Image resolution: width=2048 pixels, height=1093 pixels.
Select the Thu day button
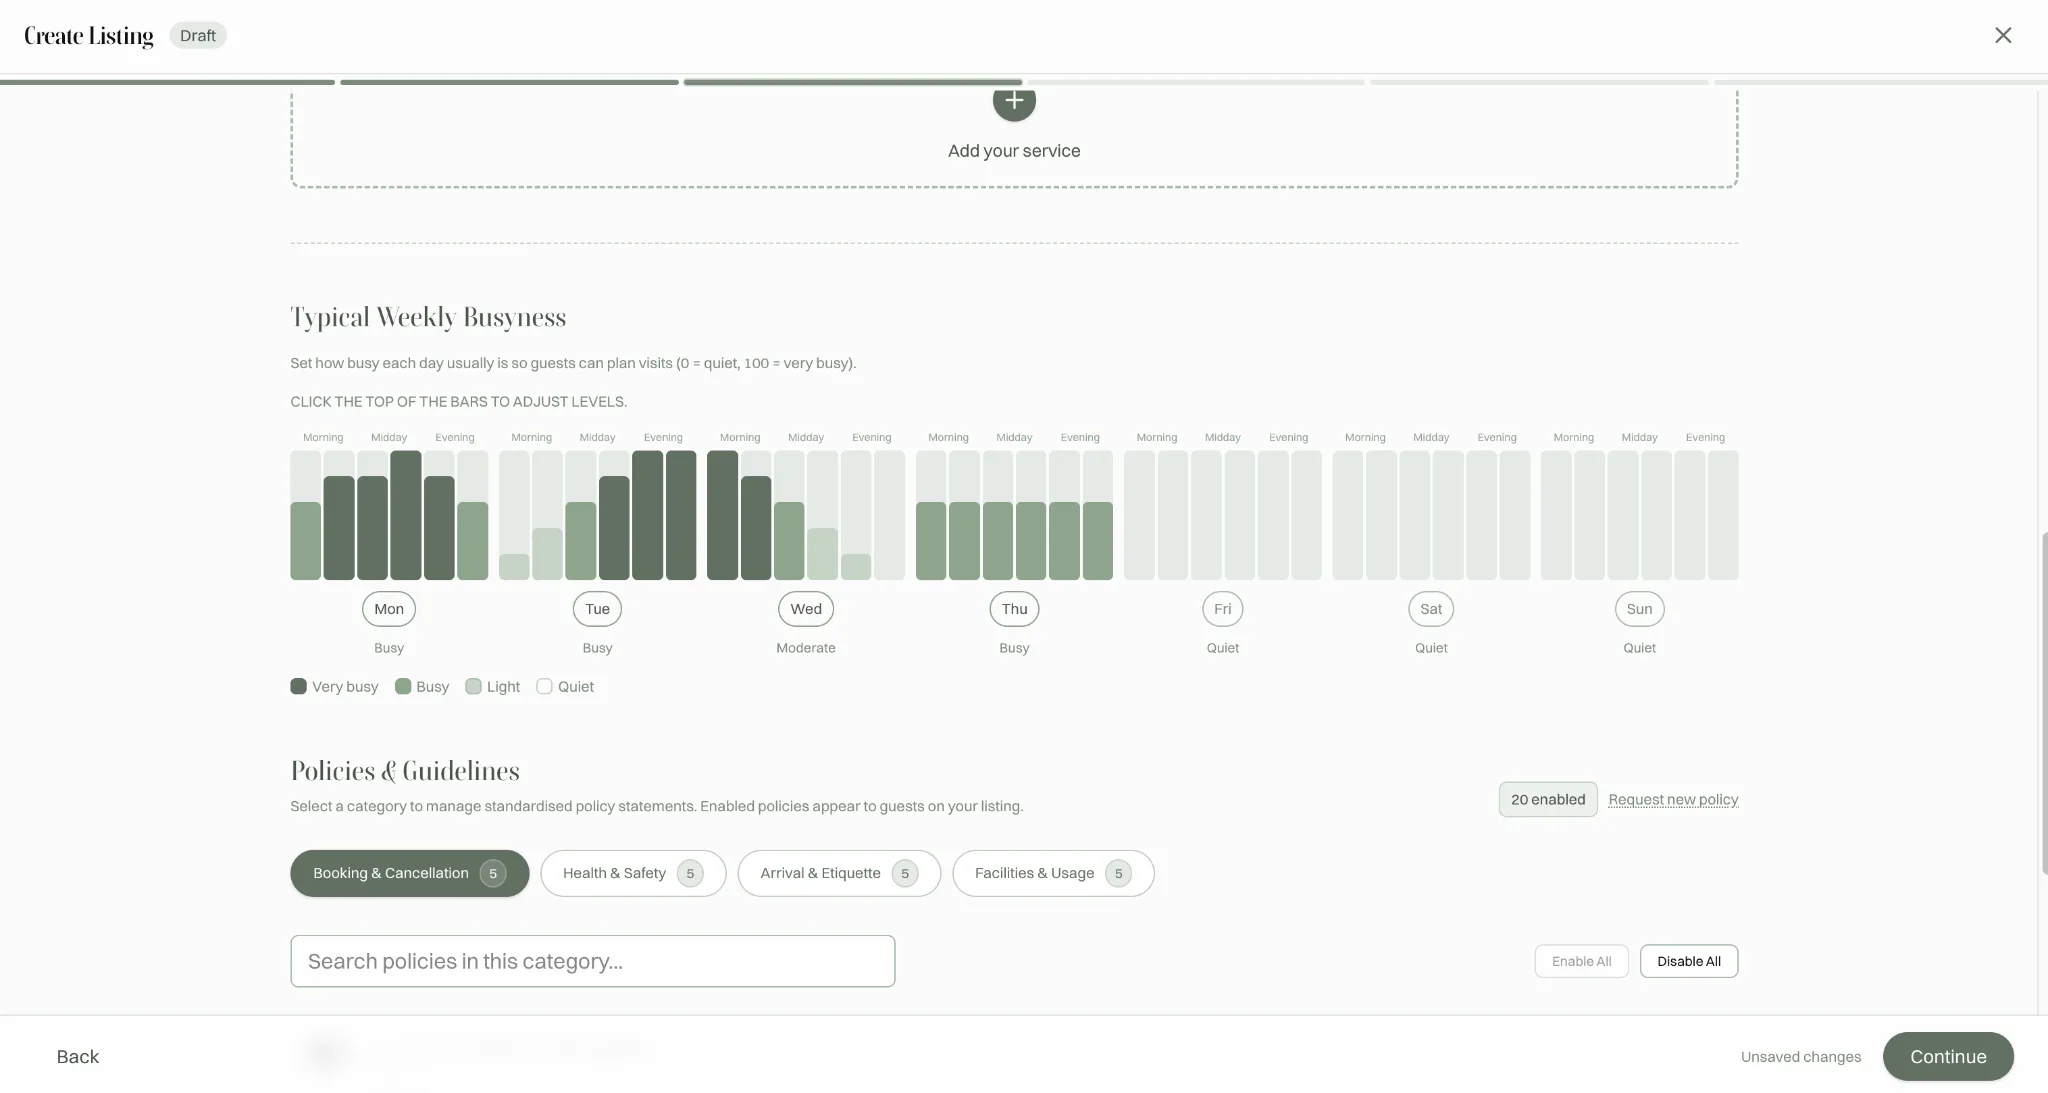[1014, 609]
